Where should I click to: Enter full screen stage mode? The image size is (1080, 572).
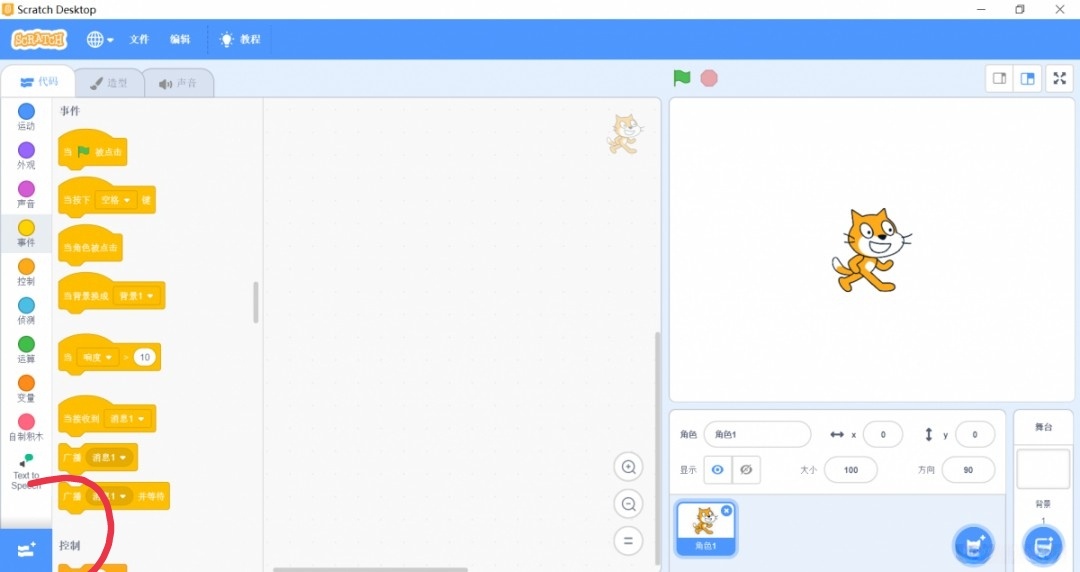click(x=1059, y=79)
